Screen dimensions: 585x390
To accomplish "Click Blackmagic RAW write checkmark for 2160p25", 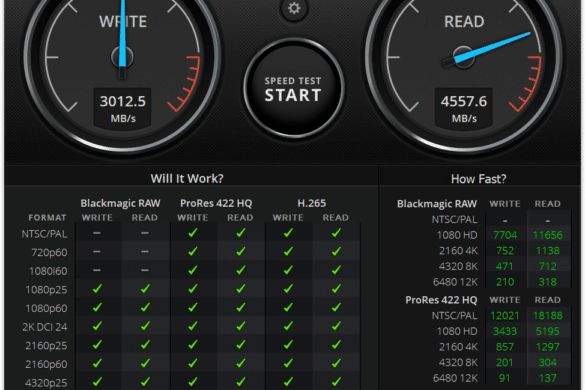I will coord(97,344).
